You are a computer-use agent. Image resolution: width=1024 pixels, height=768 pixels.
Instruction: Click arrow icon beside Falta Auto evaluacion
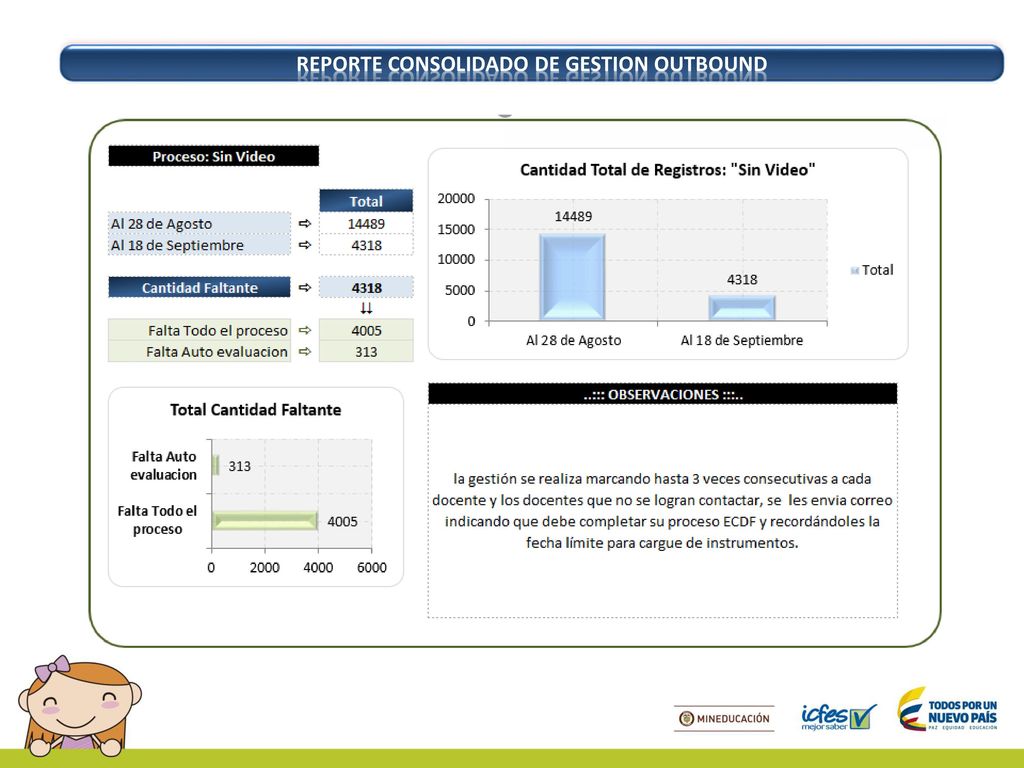[x=304, y=351]
